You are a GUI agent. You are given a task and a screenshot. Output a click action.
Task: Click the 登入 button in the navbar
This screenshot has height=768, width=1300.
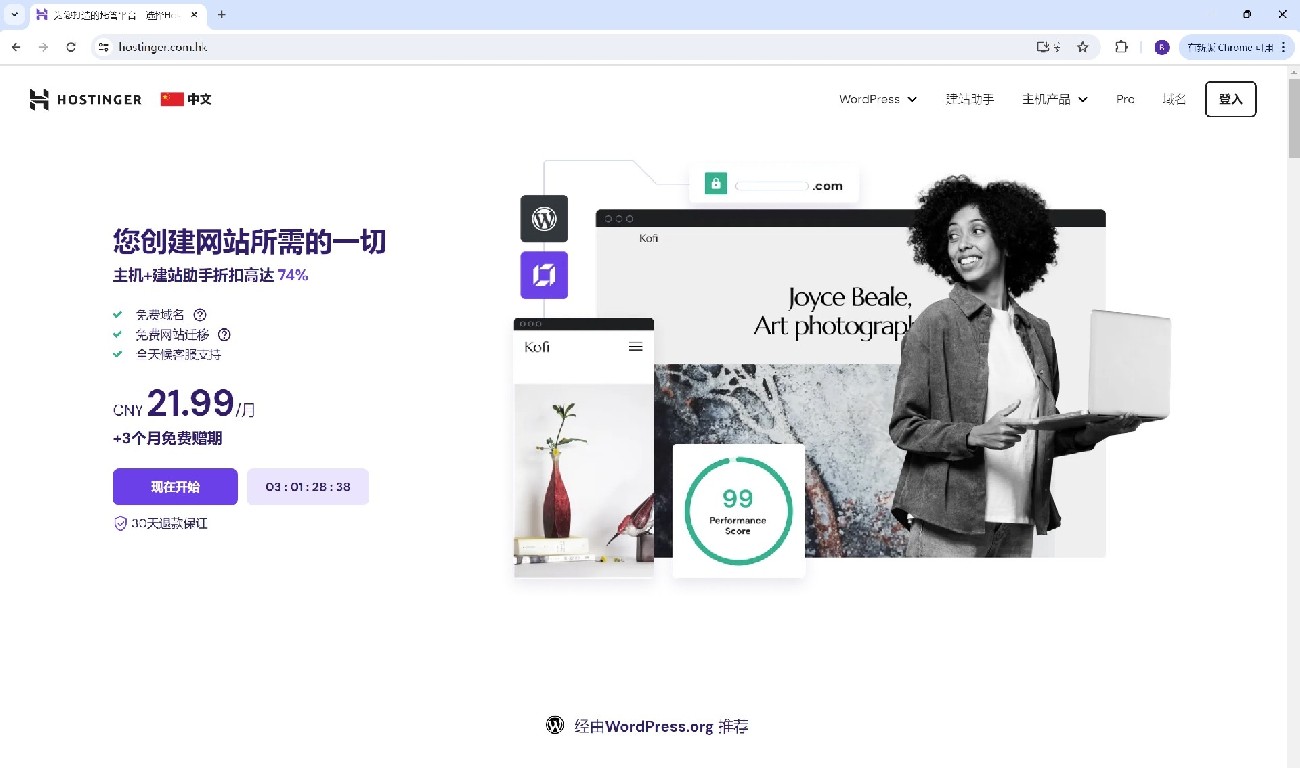(x=1230, y=99)
